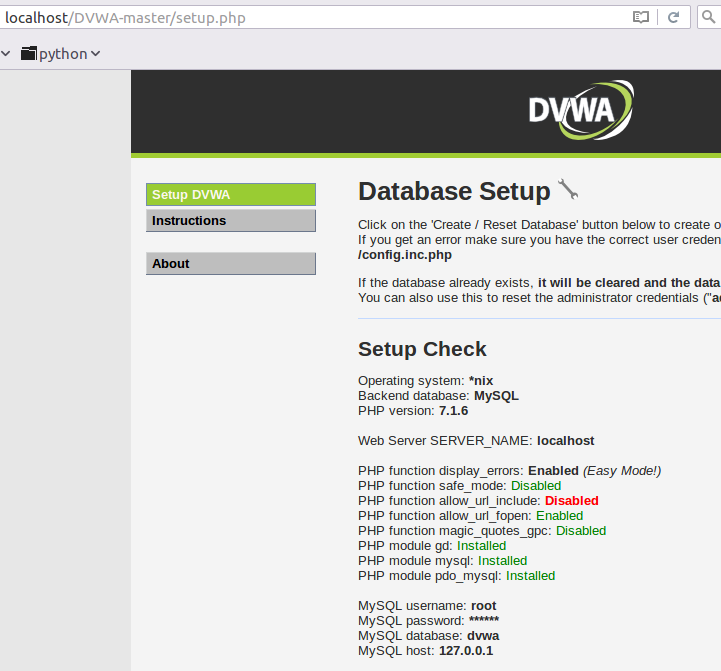Select the Setup DVWA menu item
Screen dimensions: 721x671
coord(231,195)
